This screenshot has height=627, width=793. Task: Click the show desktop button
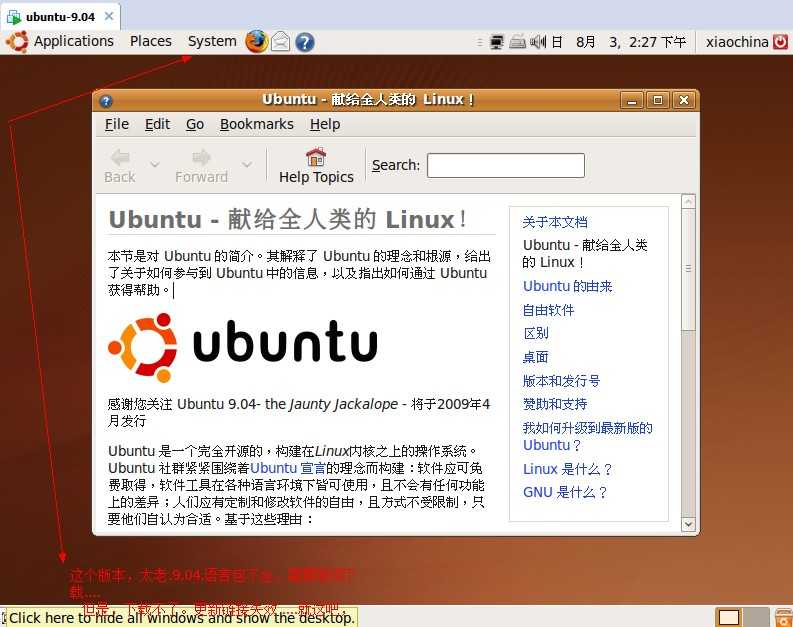point(3,618)
